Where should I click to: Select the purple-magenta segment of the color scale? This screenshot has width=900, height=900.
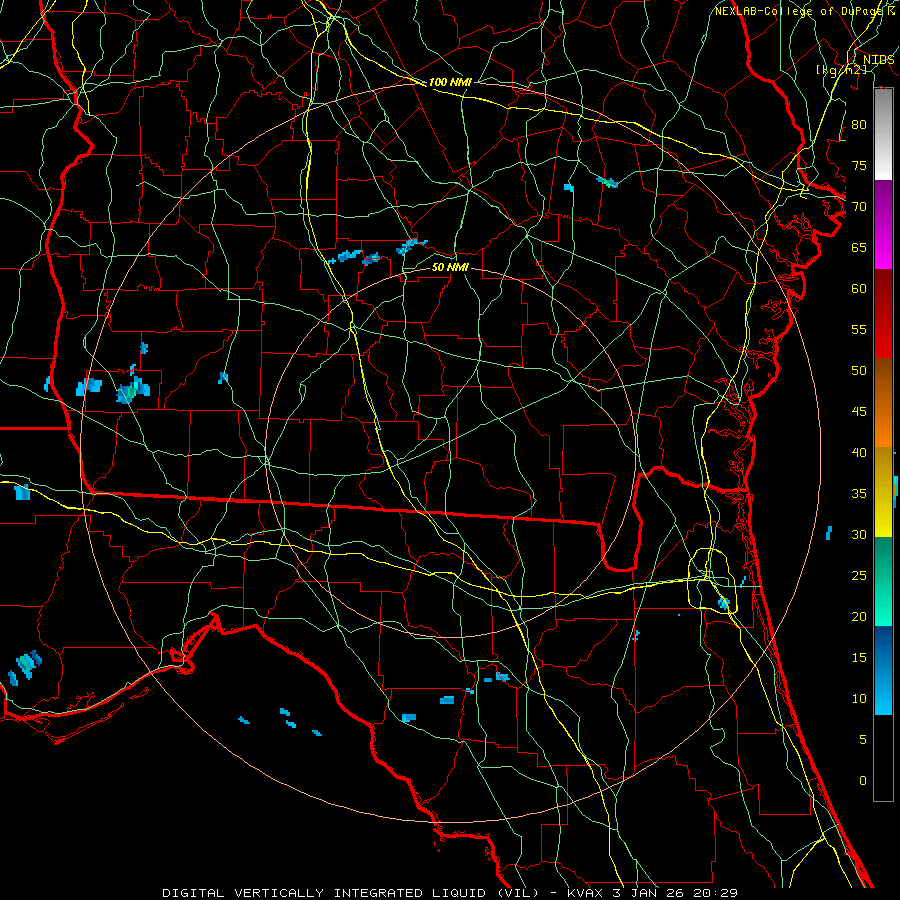[883, 225]
